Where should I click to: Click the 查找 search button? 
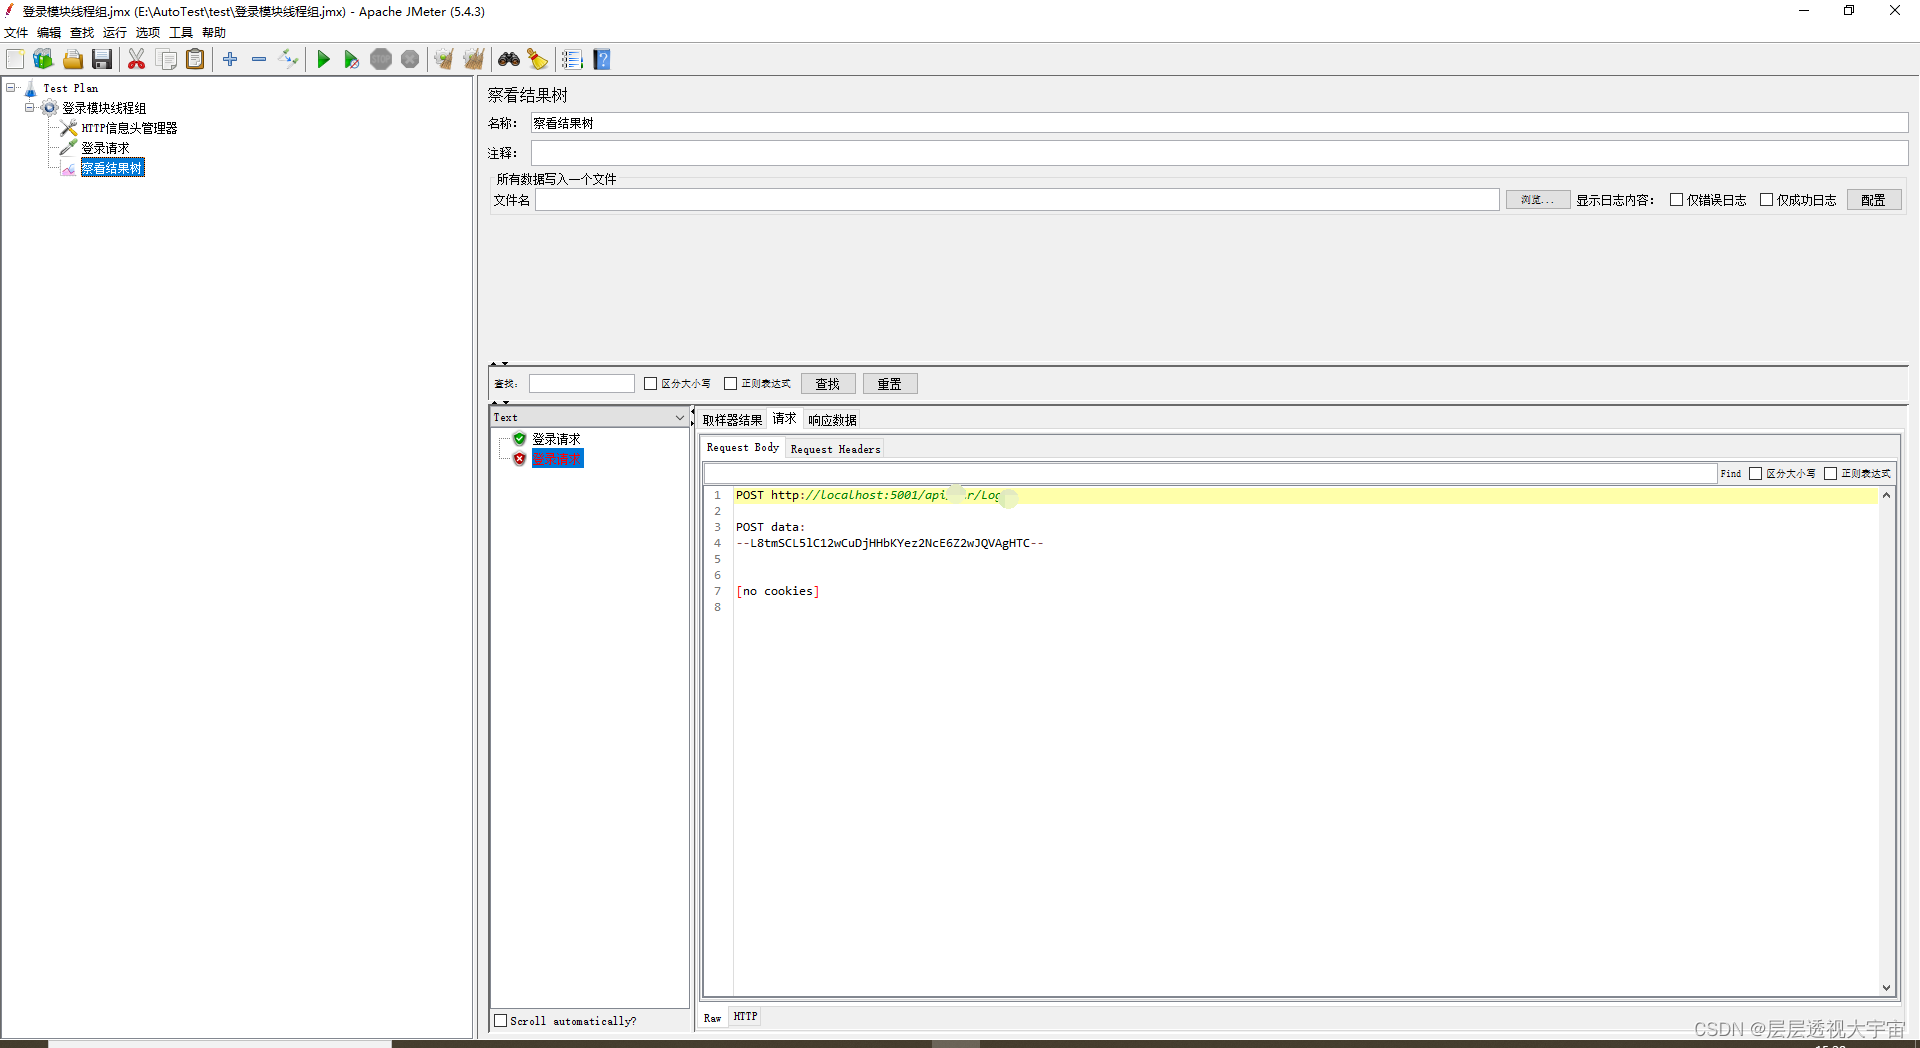(828, 384)
